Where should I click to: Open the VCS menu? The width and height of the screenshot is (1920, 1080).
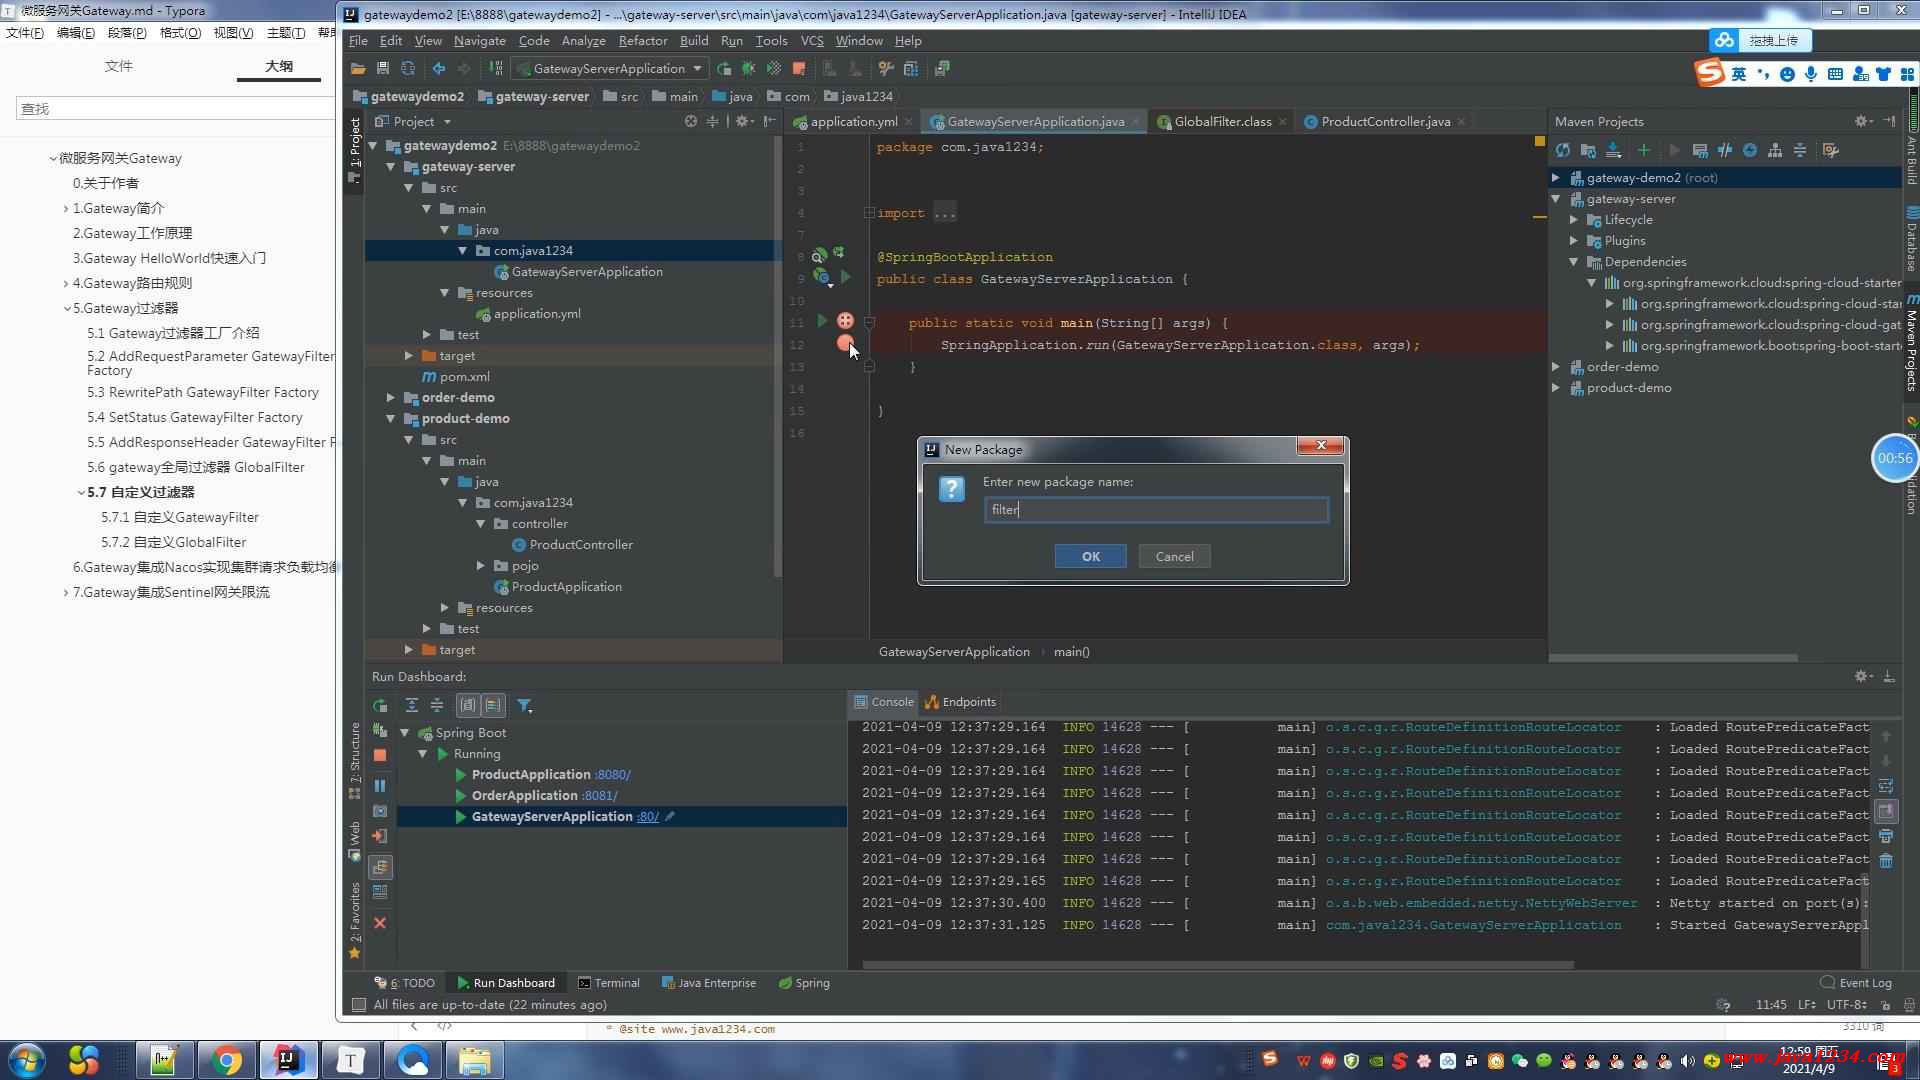[x=812, y=40]
